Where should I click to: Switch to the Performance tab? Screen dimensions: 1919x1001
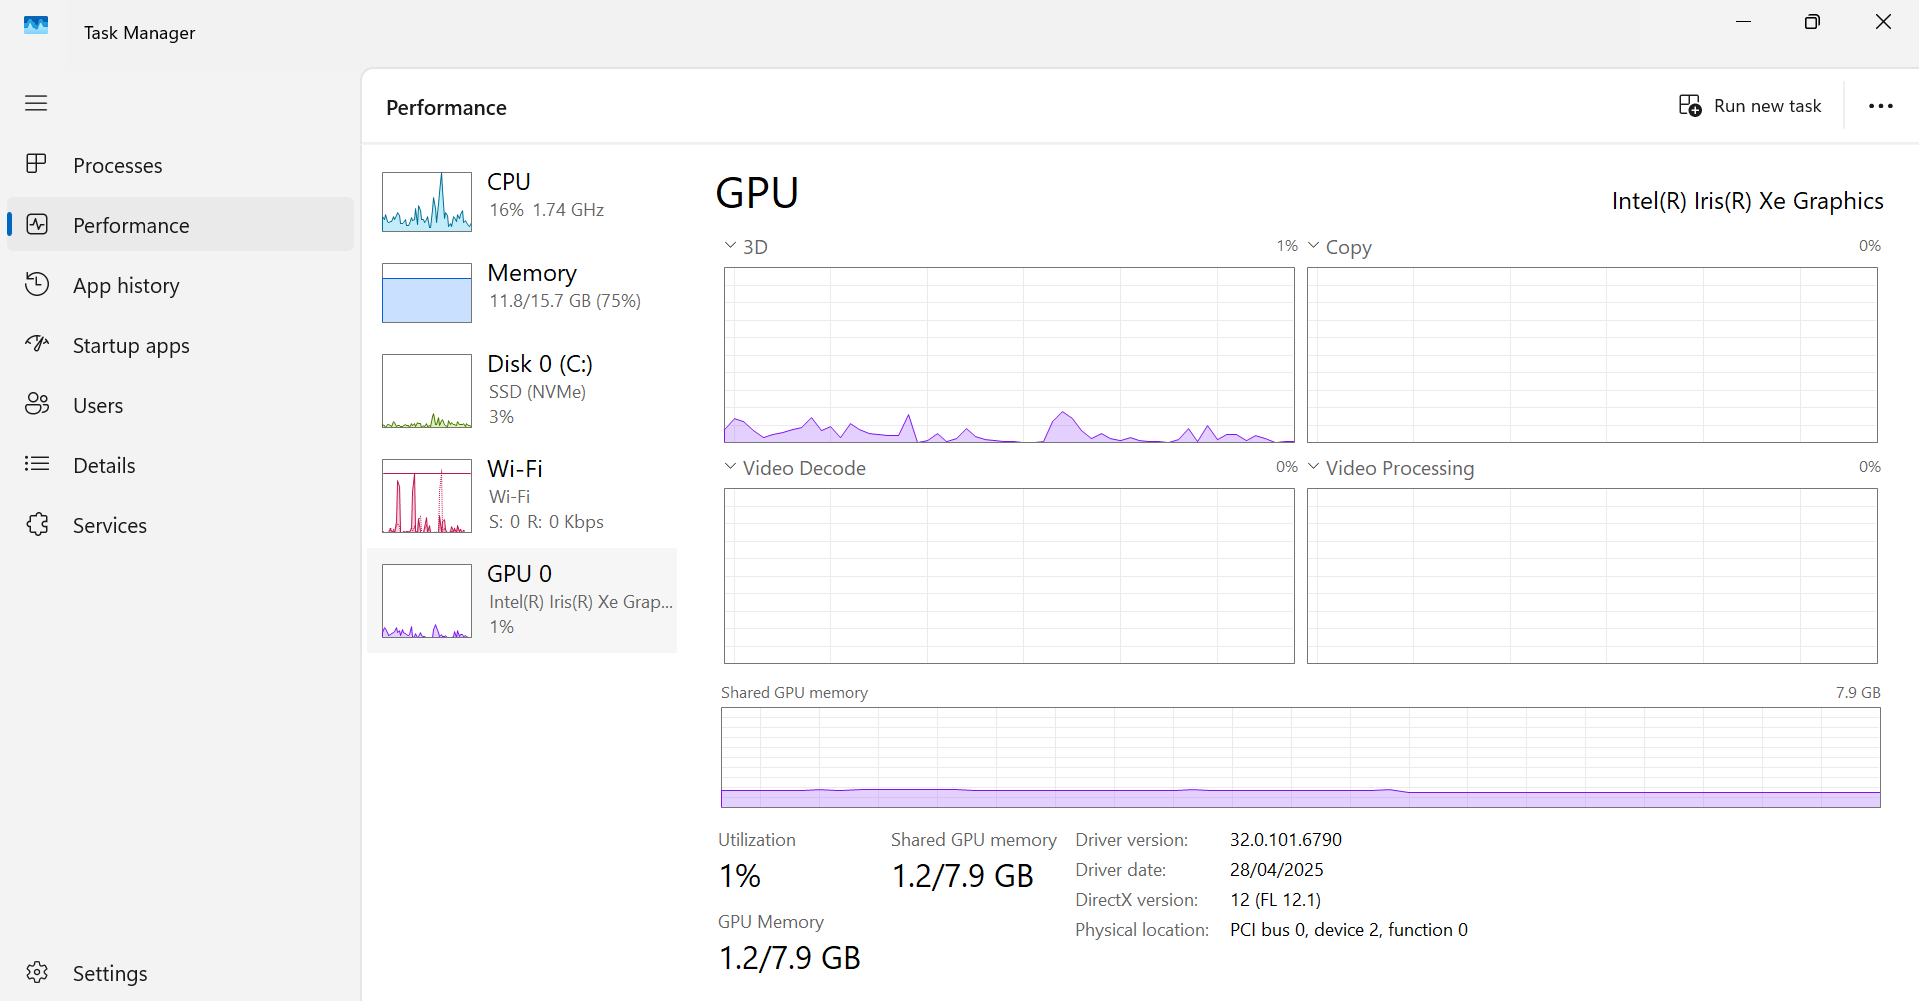click(131, 225)
